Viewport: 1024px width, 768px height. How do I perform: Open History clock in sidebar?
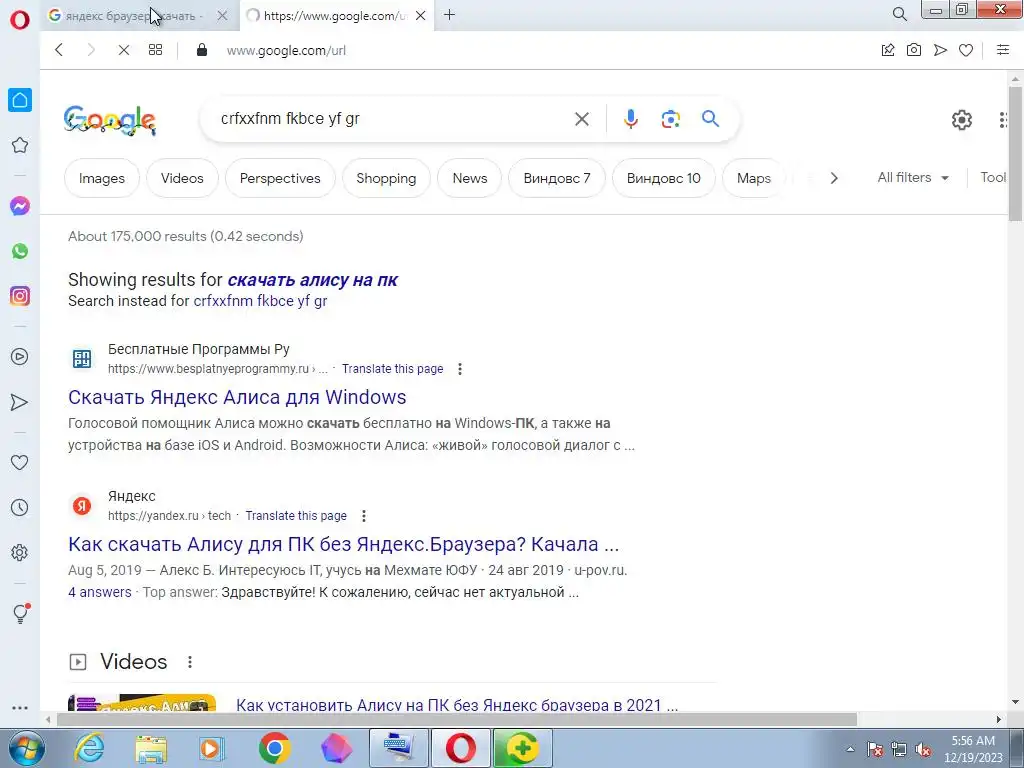coord(20,507)
